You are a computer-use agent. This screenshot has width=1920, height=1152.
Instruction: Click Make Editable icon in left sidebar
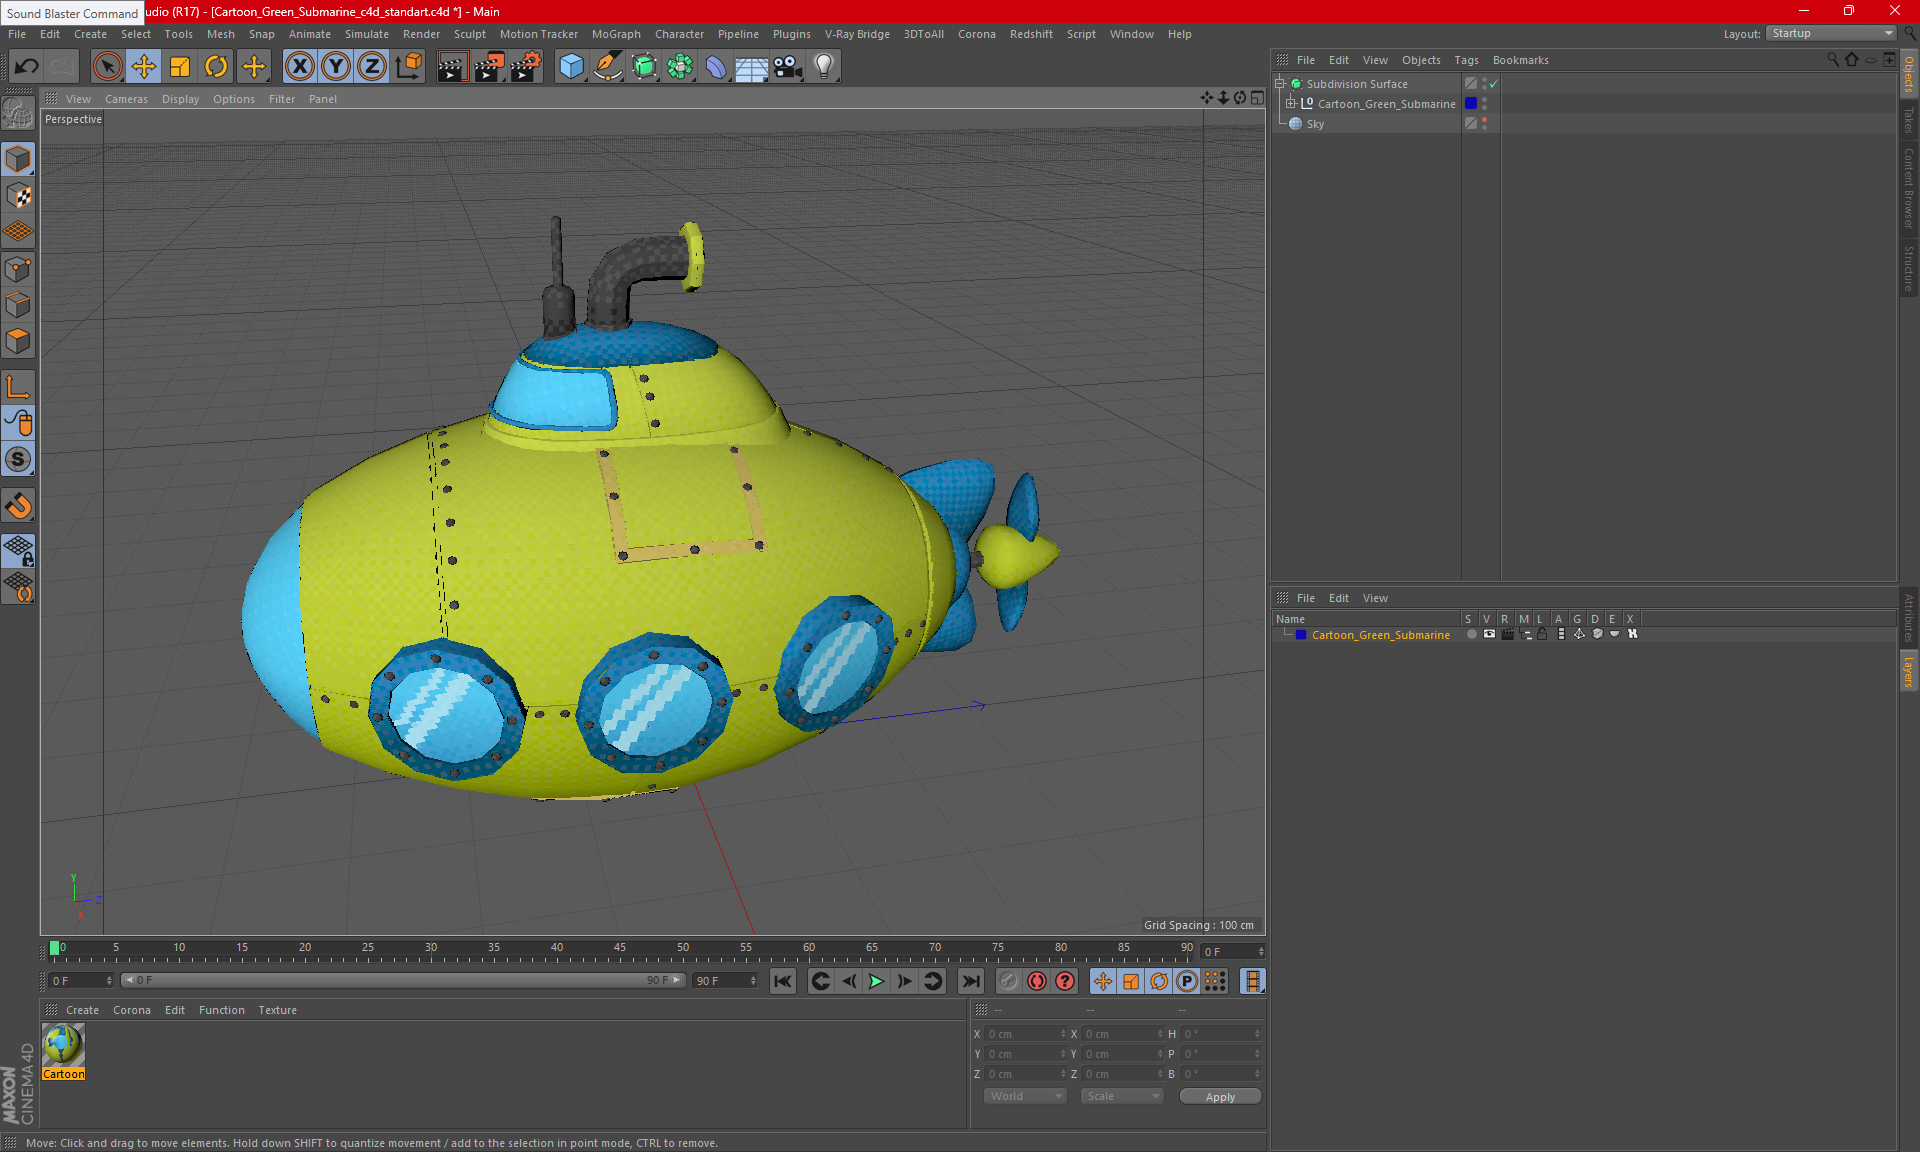click(18, 114)
